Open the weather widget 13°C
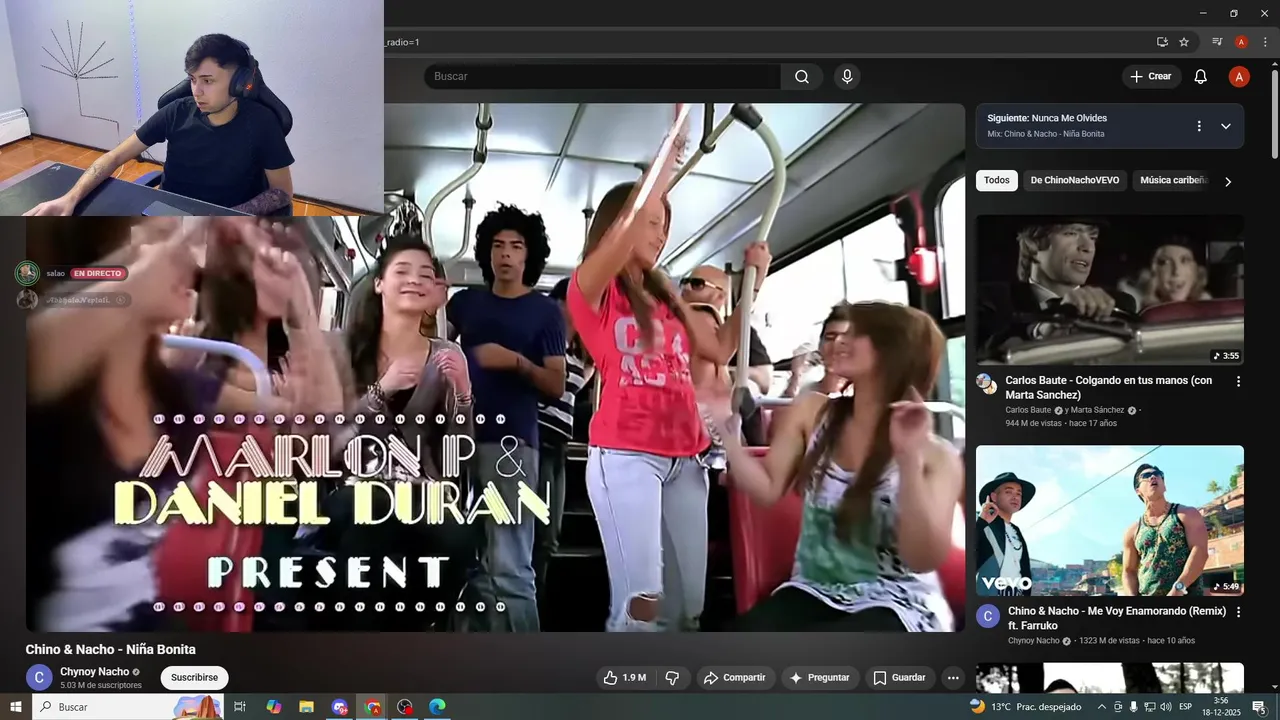 click(x=1025, y=707)
